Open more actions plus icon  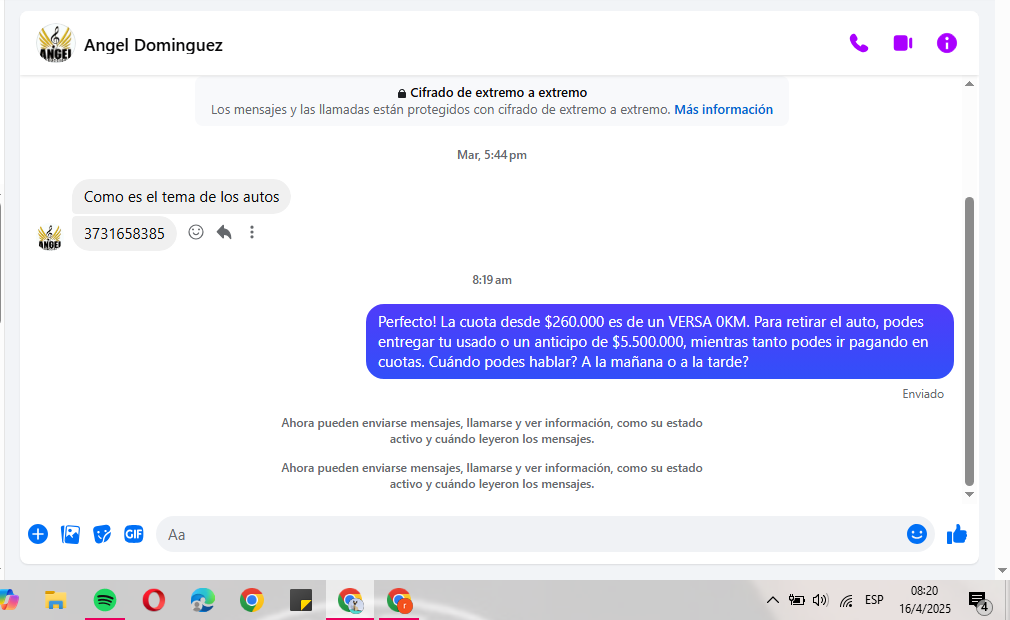[x=38, y=534]
